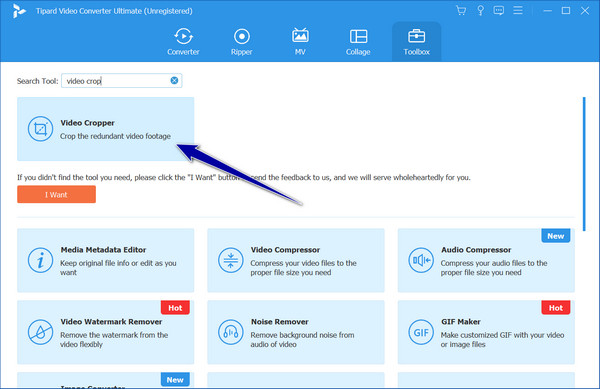Click the vertical scrollbar of tool list
The image size is (600, 389).
click(584, 164)
